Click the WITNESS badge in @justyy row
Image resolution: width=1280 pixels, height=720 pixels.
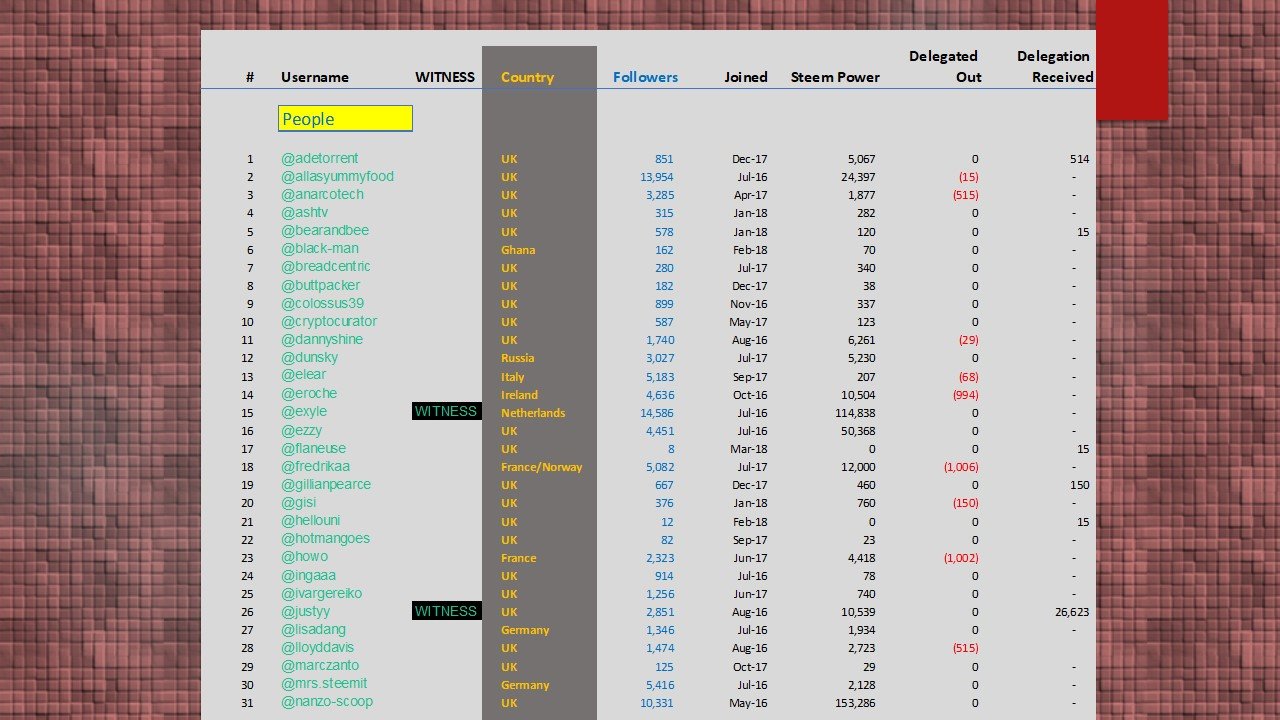click(446, 611)
